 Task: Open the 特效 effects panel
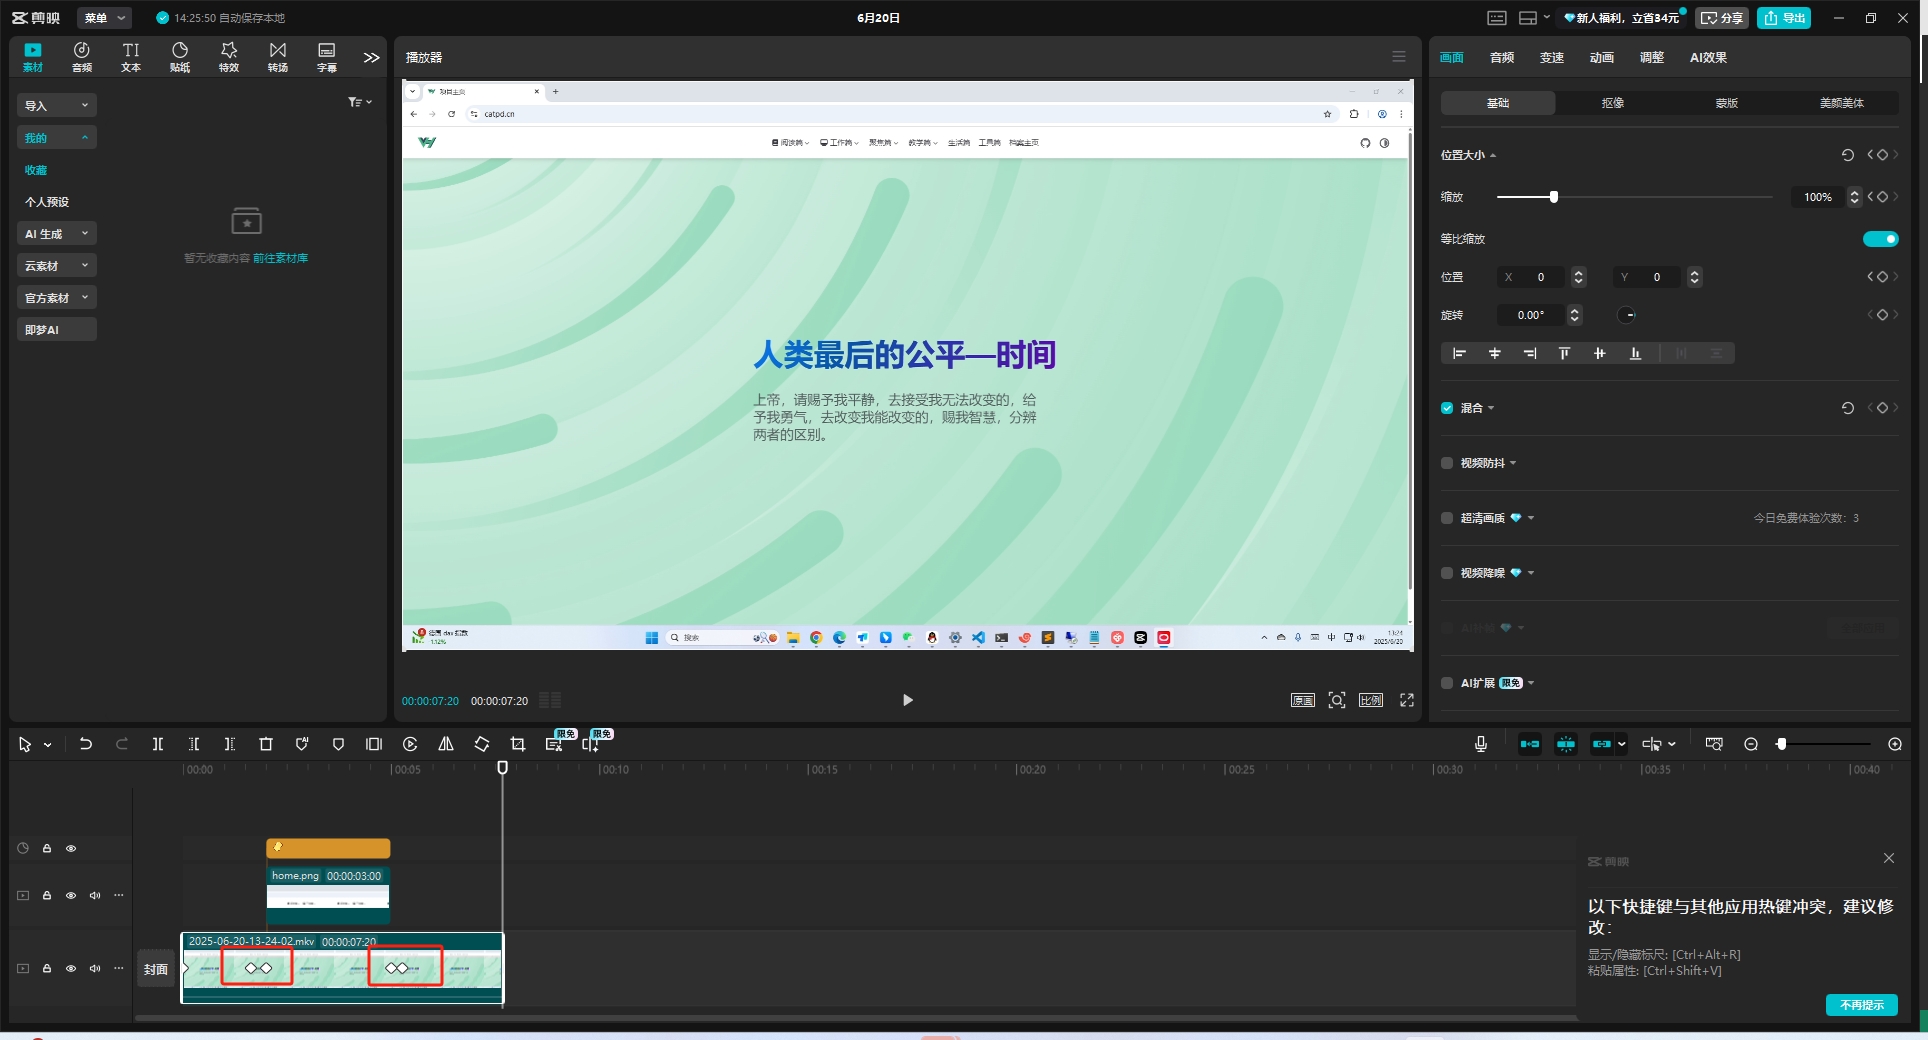pyautogui.click(x=229, y=57)
